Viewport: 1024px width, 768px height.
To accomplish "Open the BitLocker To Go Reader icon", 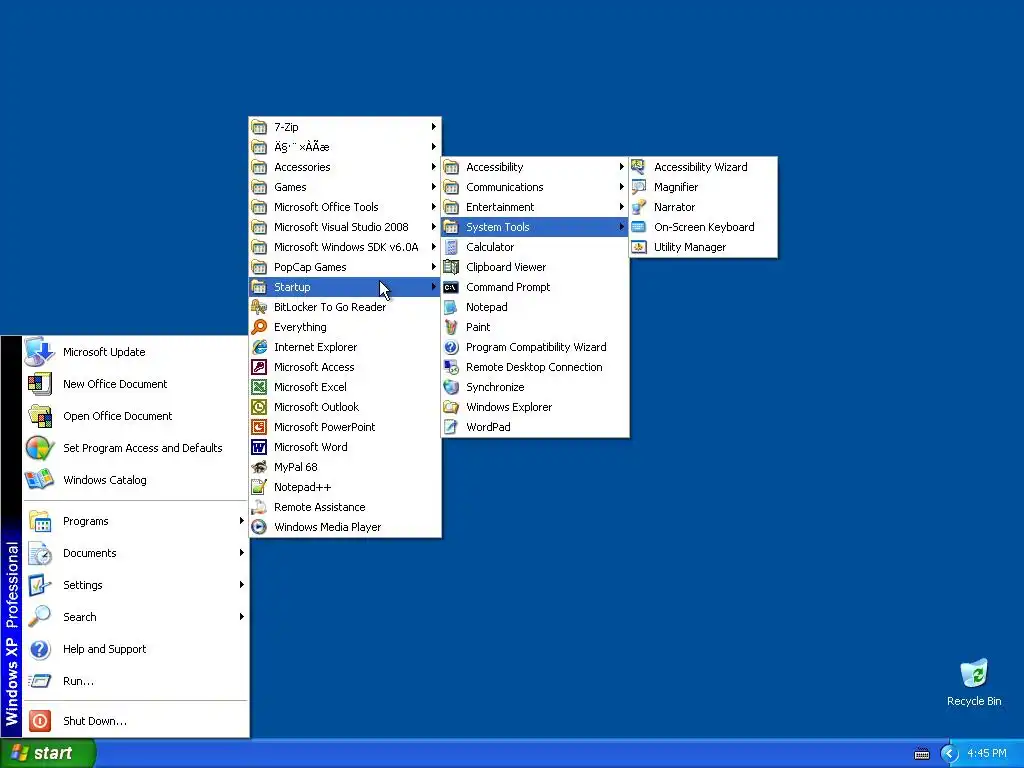I will click(259, 307).
